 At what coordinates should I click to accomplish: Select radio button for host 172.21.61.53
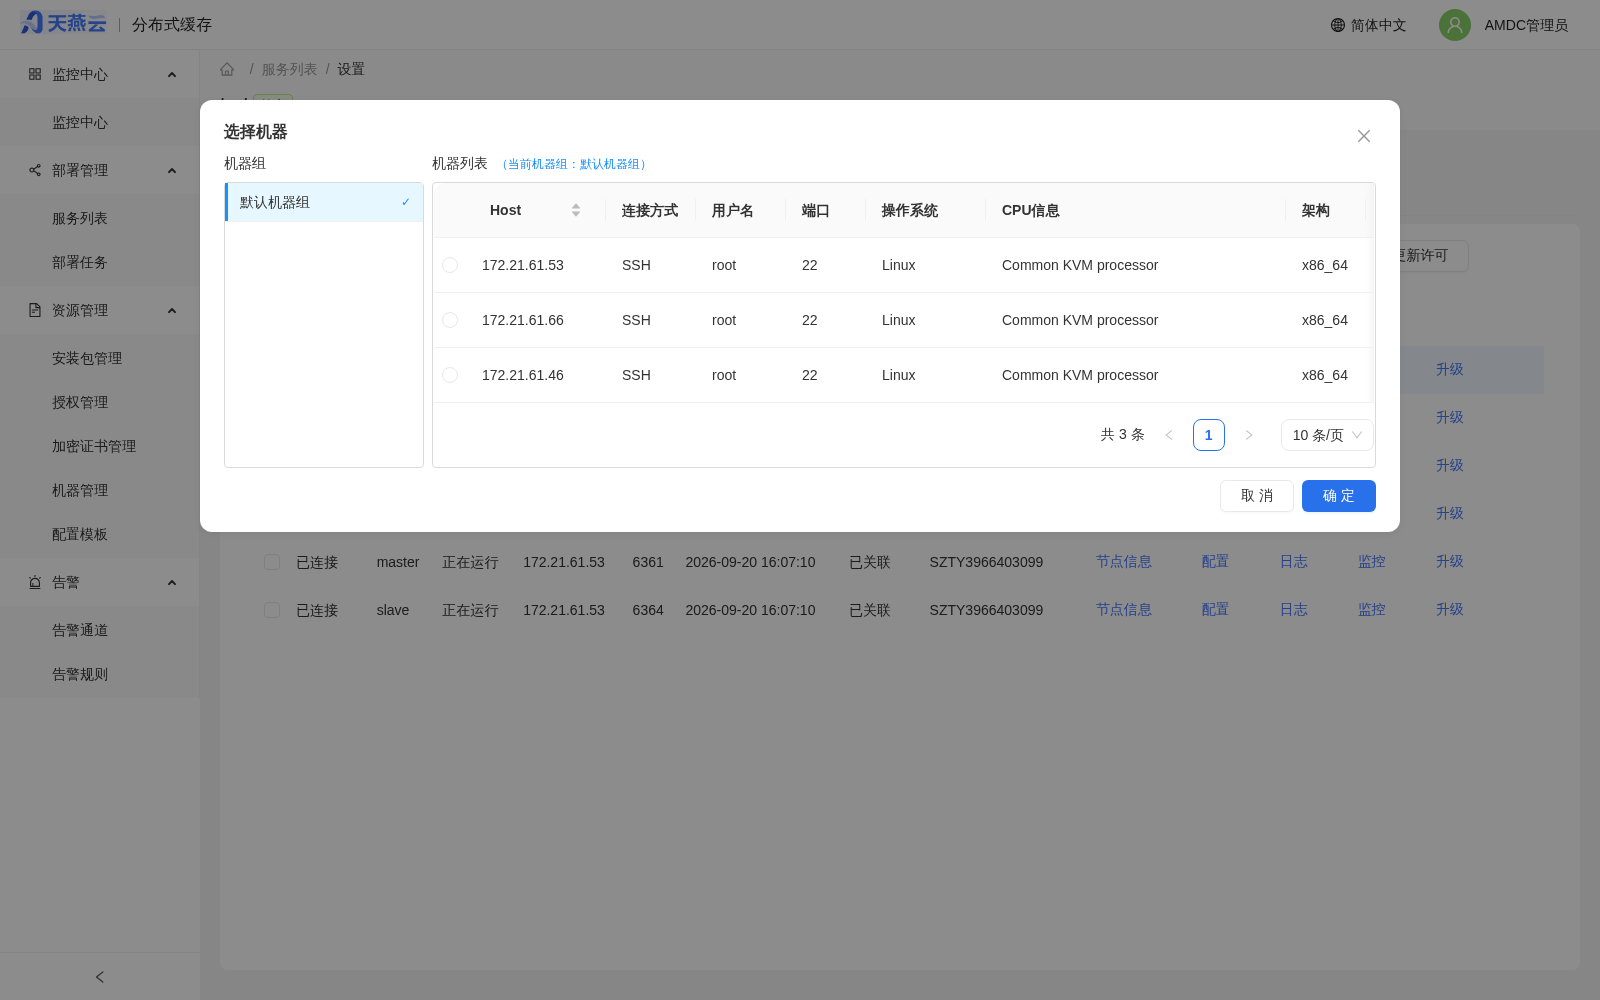[450, 265]
